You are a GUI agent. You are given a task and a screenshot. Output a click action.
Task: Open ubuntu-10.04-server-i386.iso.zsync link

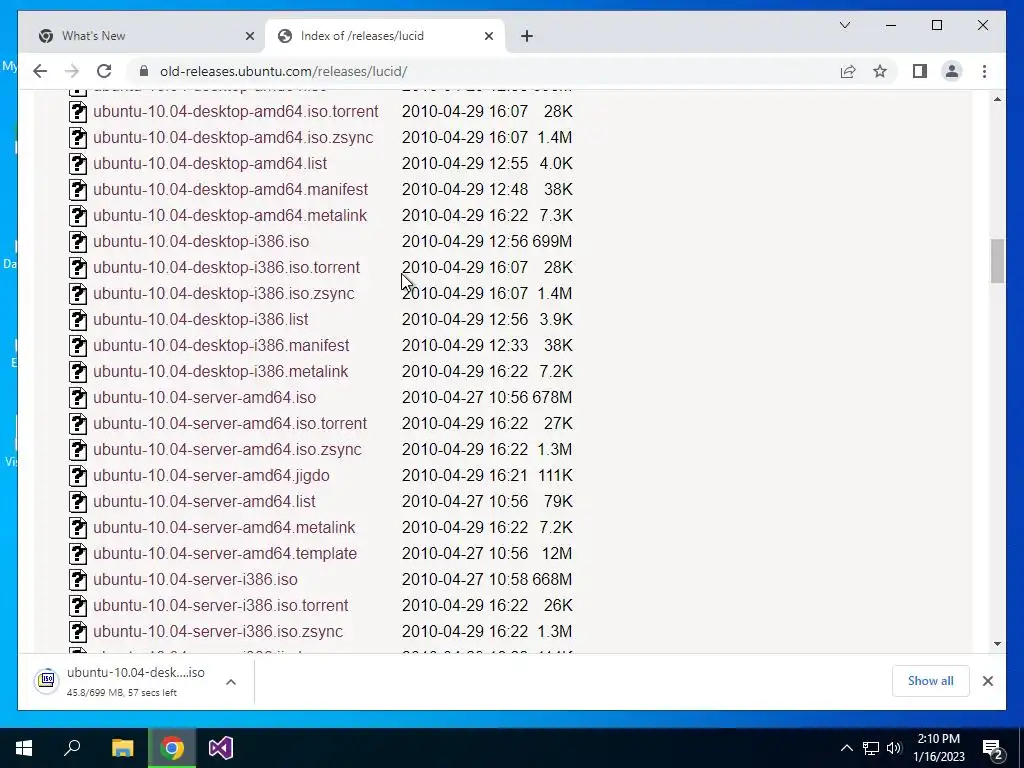coord(217,632)
